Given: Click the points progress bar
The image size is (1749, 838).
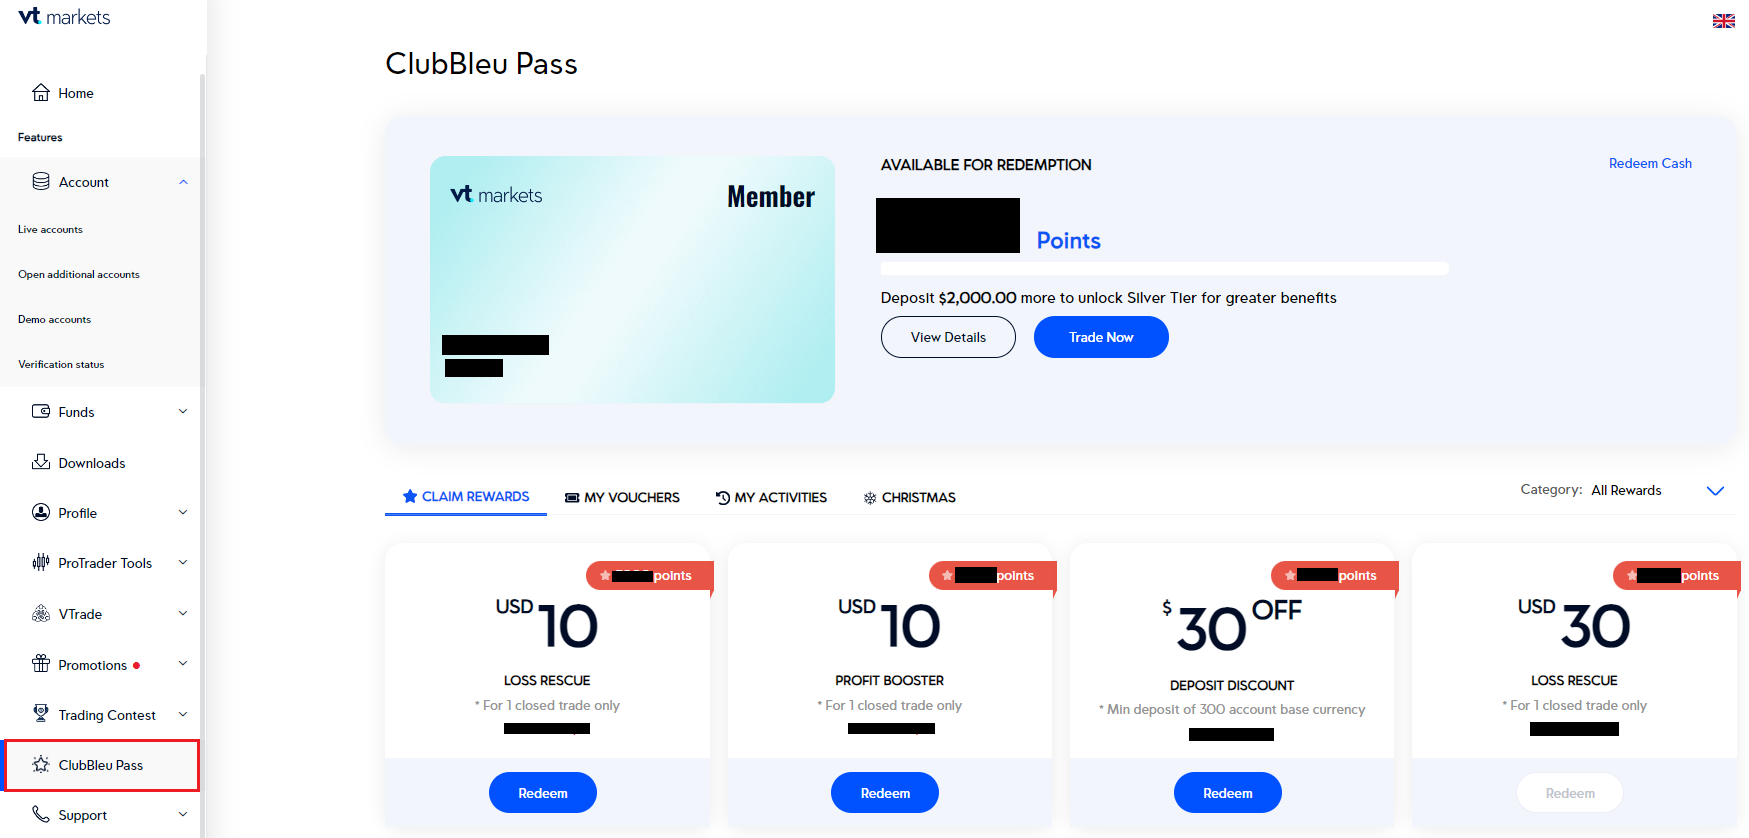Looking at the screenshot, I should point(1164,268).
